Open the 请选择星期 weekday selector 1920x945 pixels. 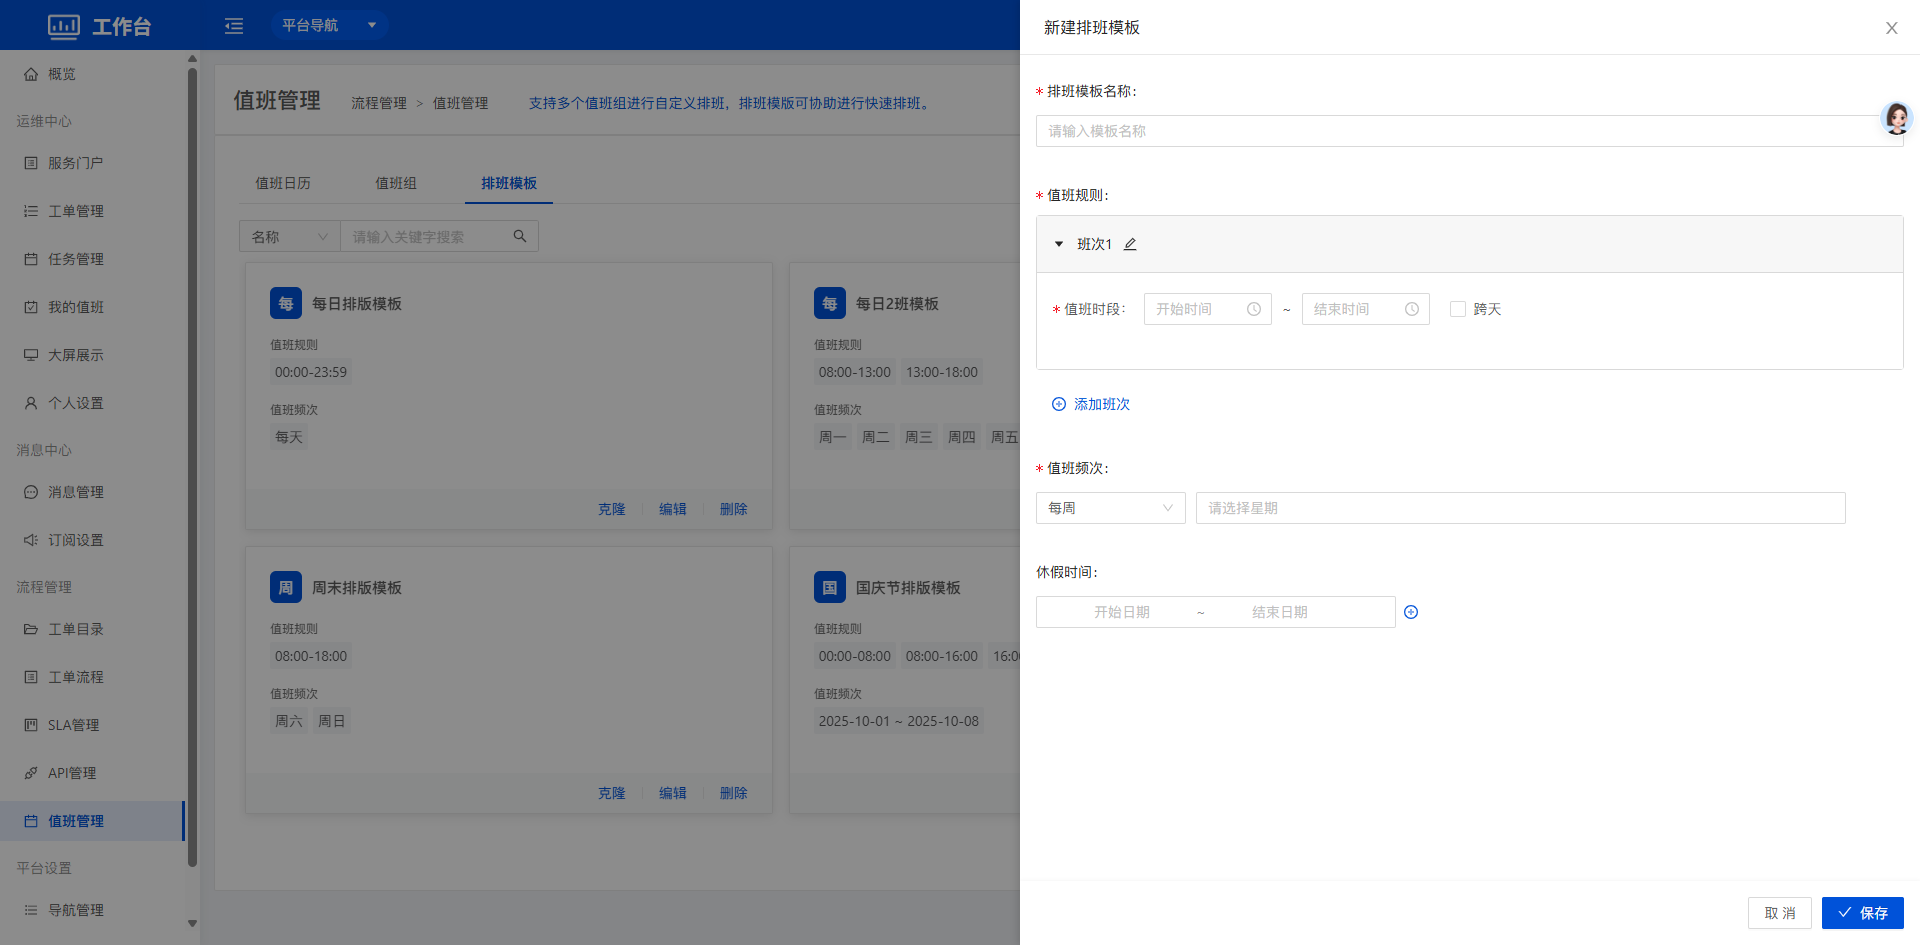(1520, 508)
